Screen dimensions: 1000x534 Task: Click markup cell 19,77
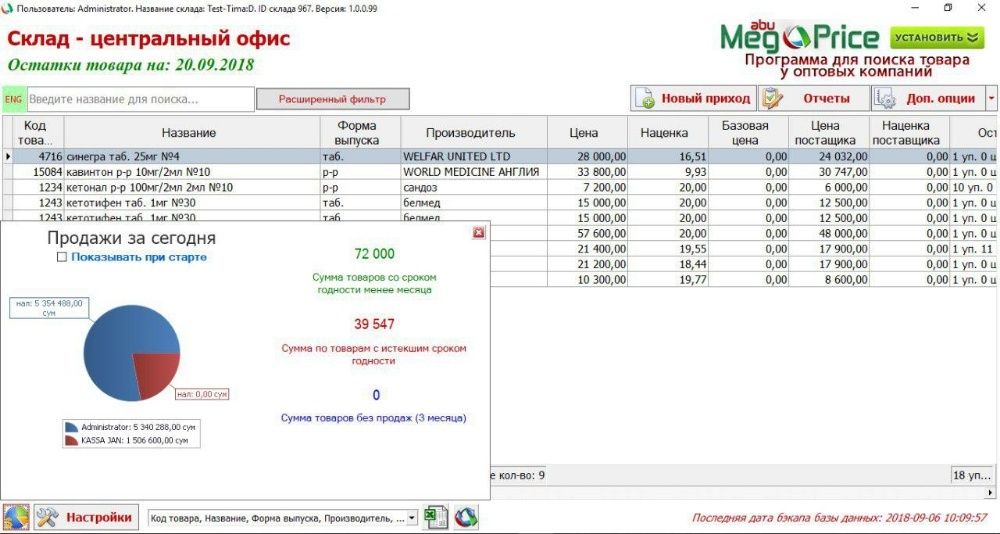coord(668,279)
